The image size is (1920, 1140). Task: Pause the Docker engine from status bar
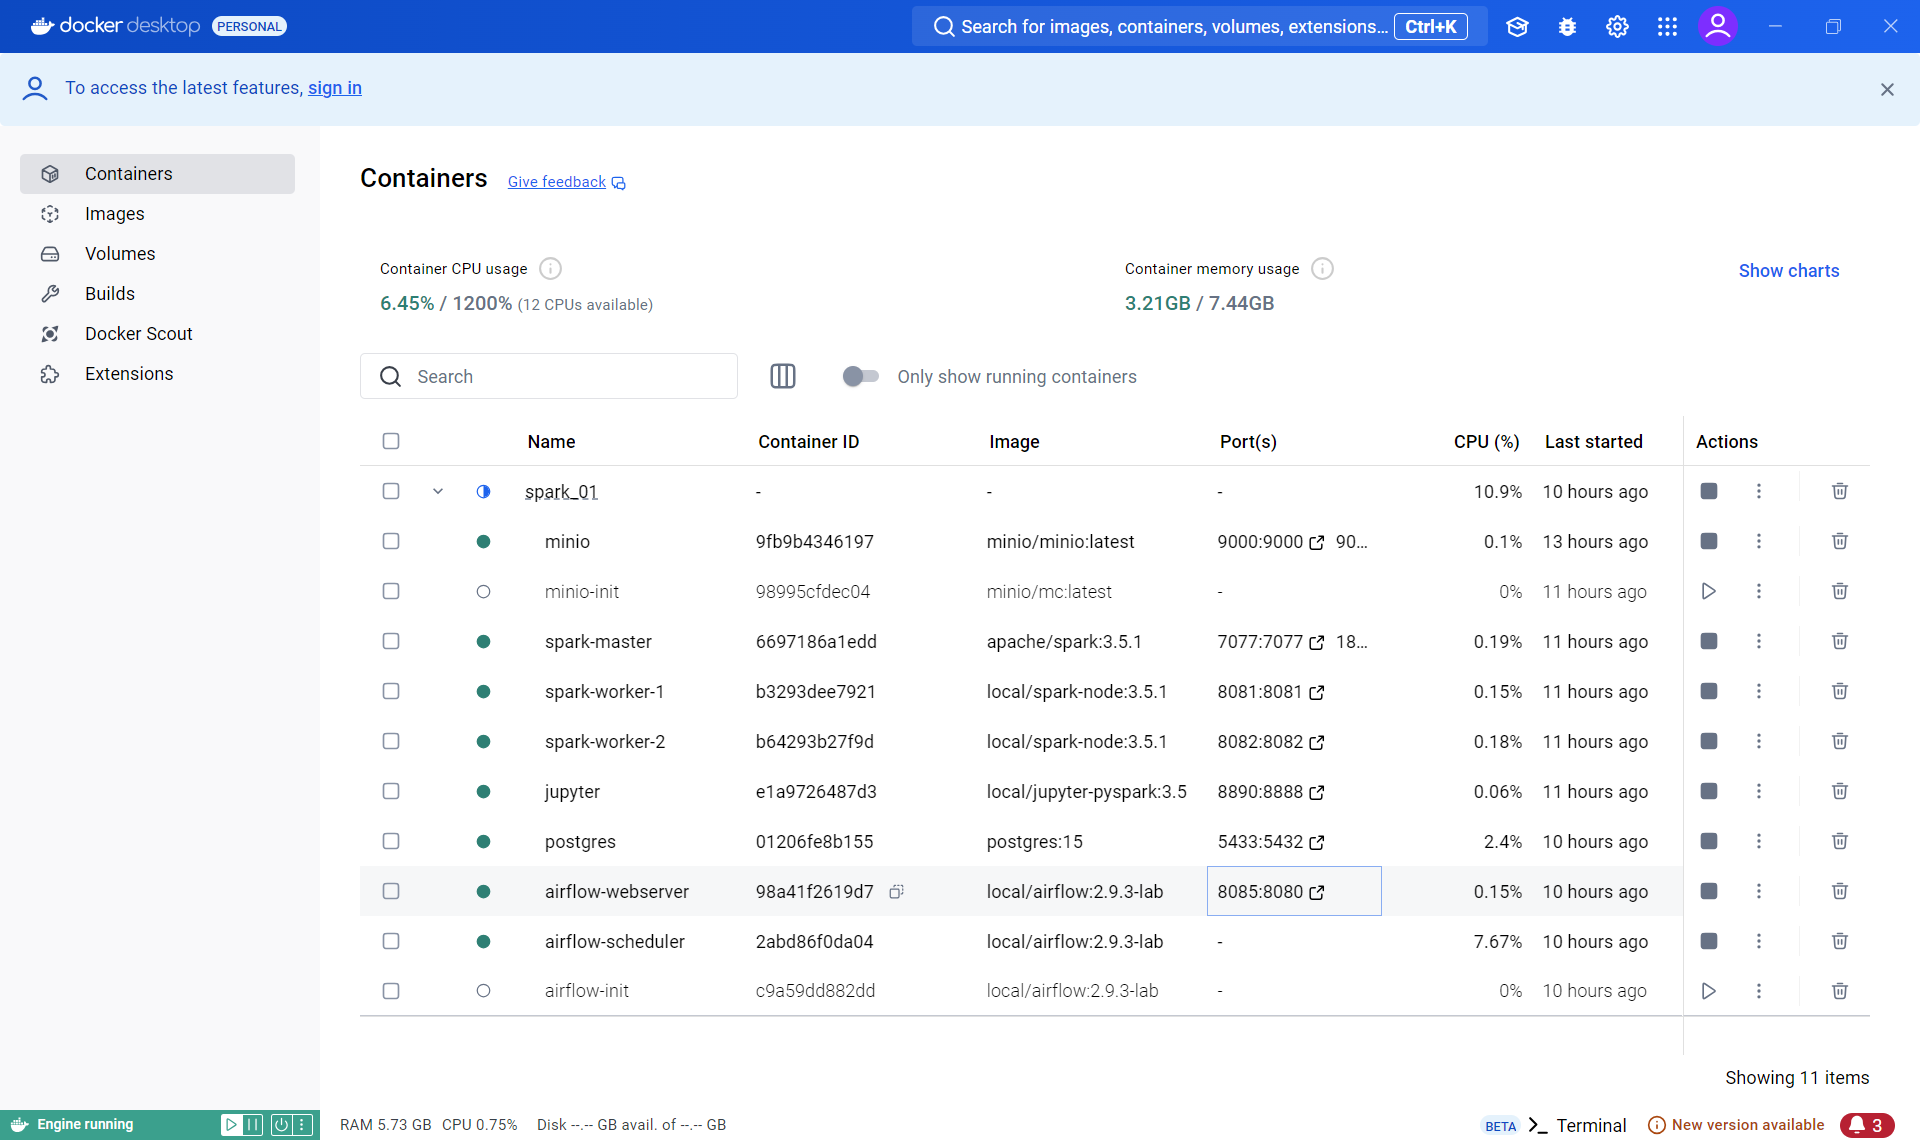[254, 1125]
